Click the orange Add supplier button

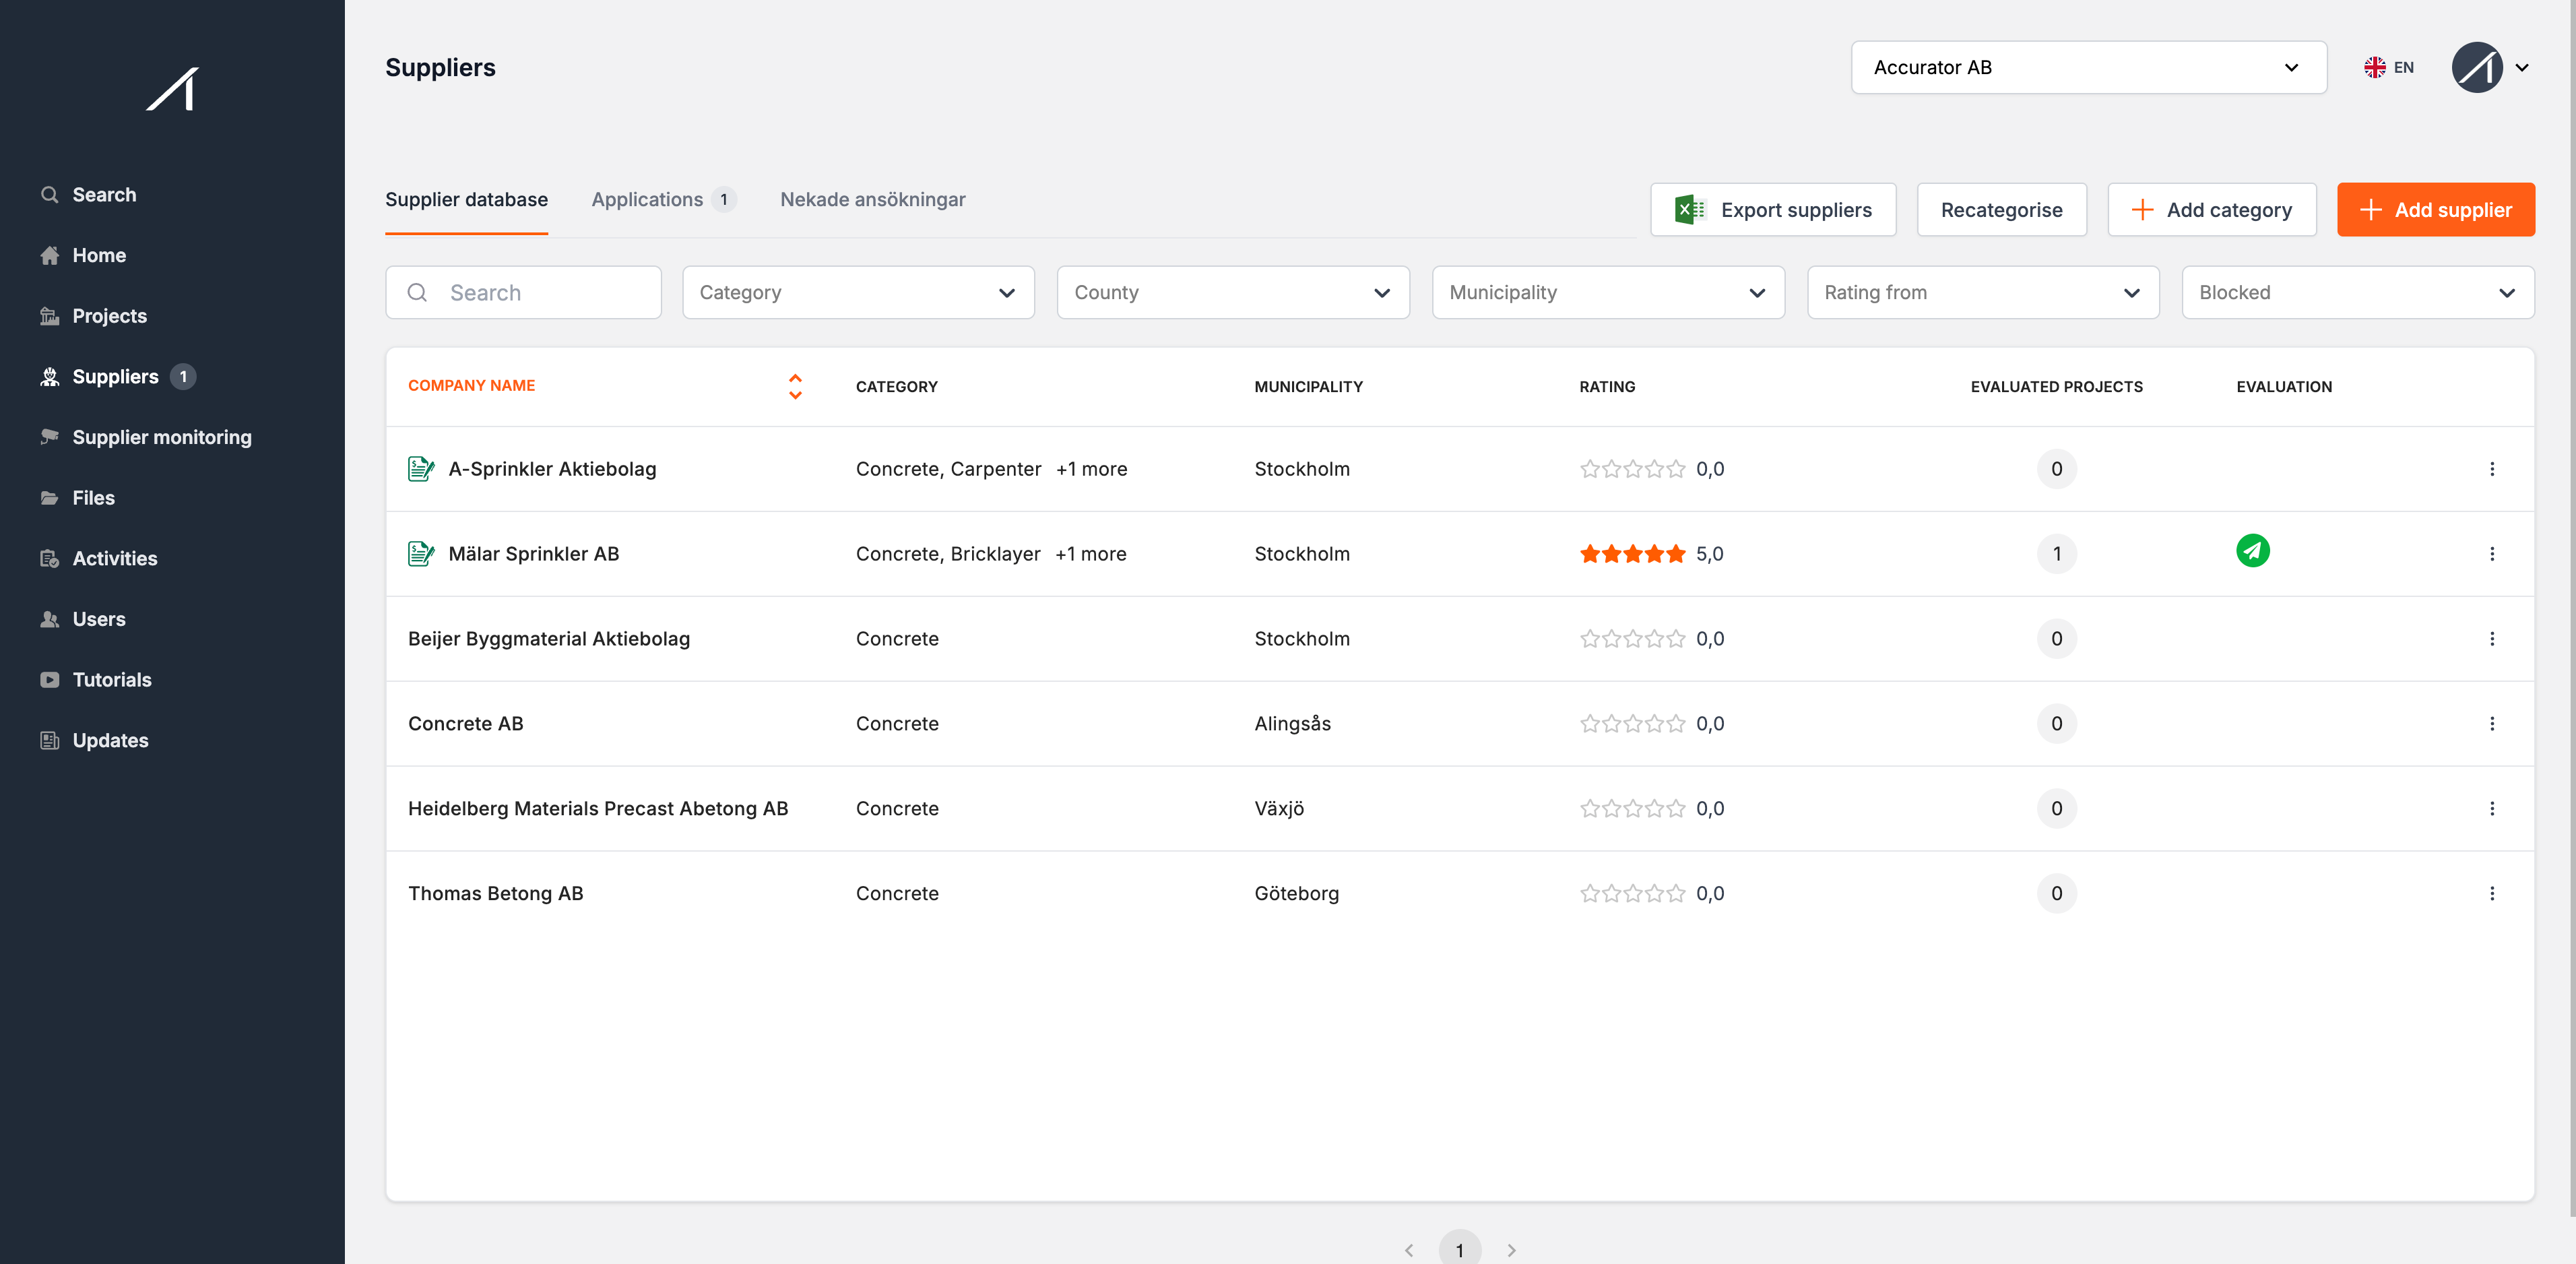2435,210
